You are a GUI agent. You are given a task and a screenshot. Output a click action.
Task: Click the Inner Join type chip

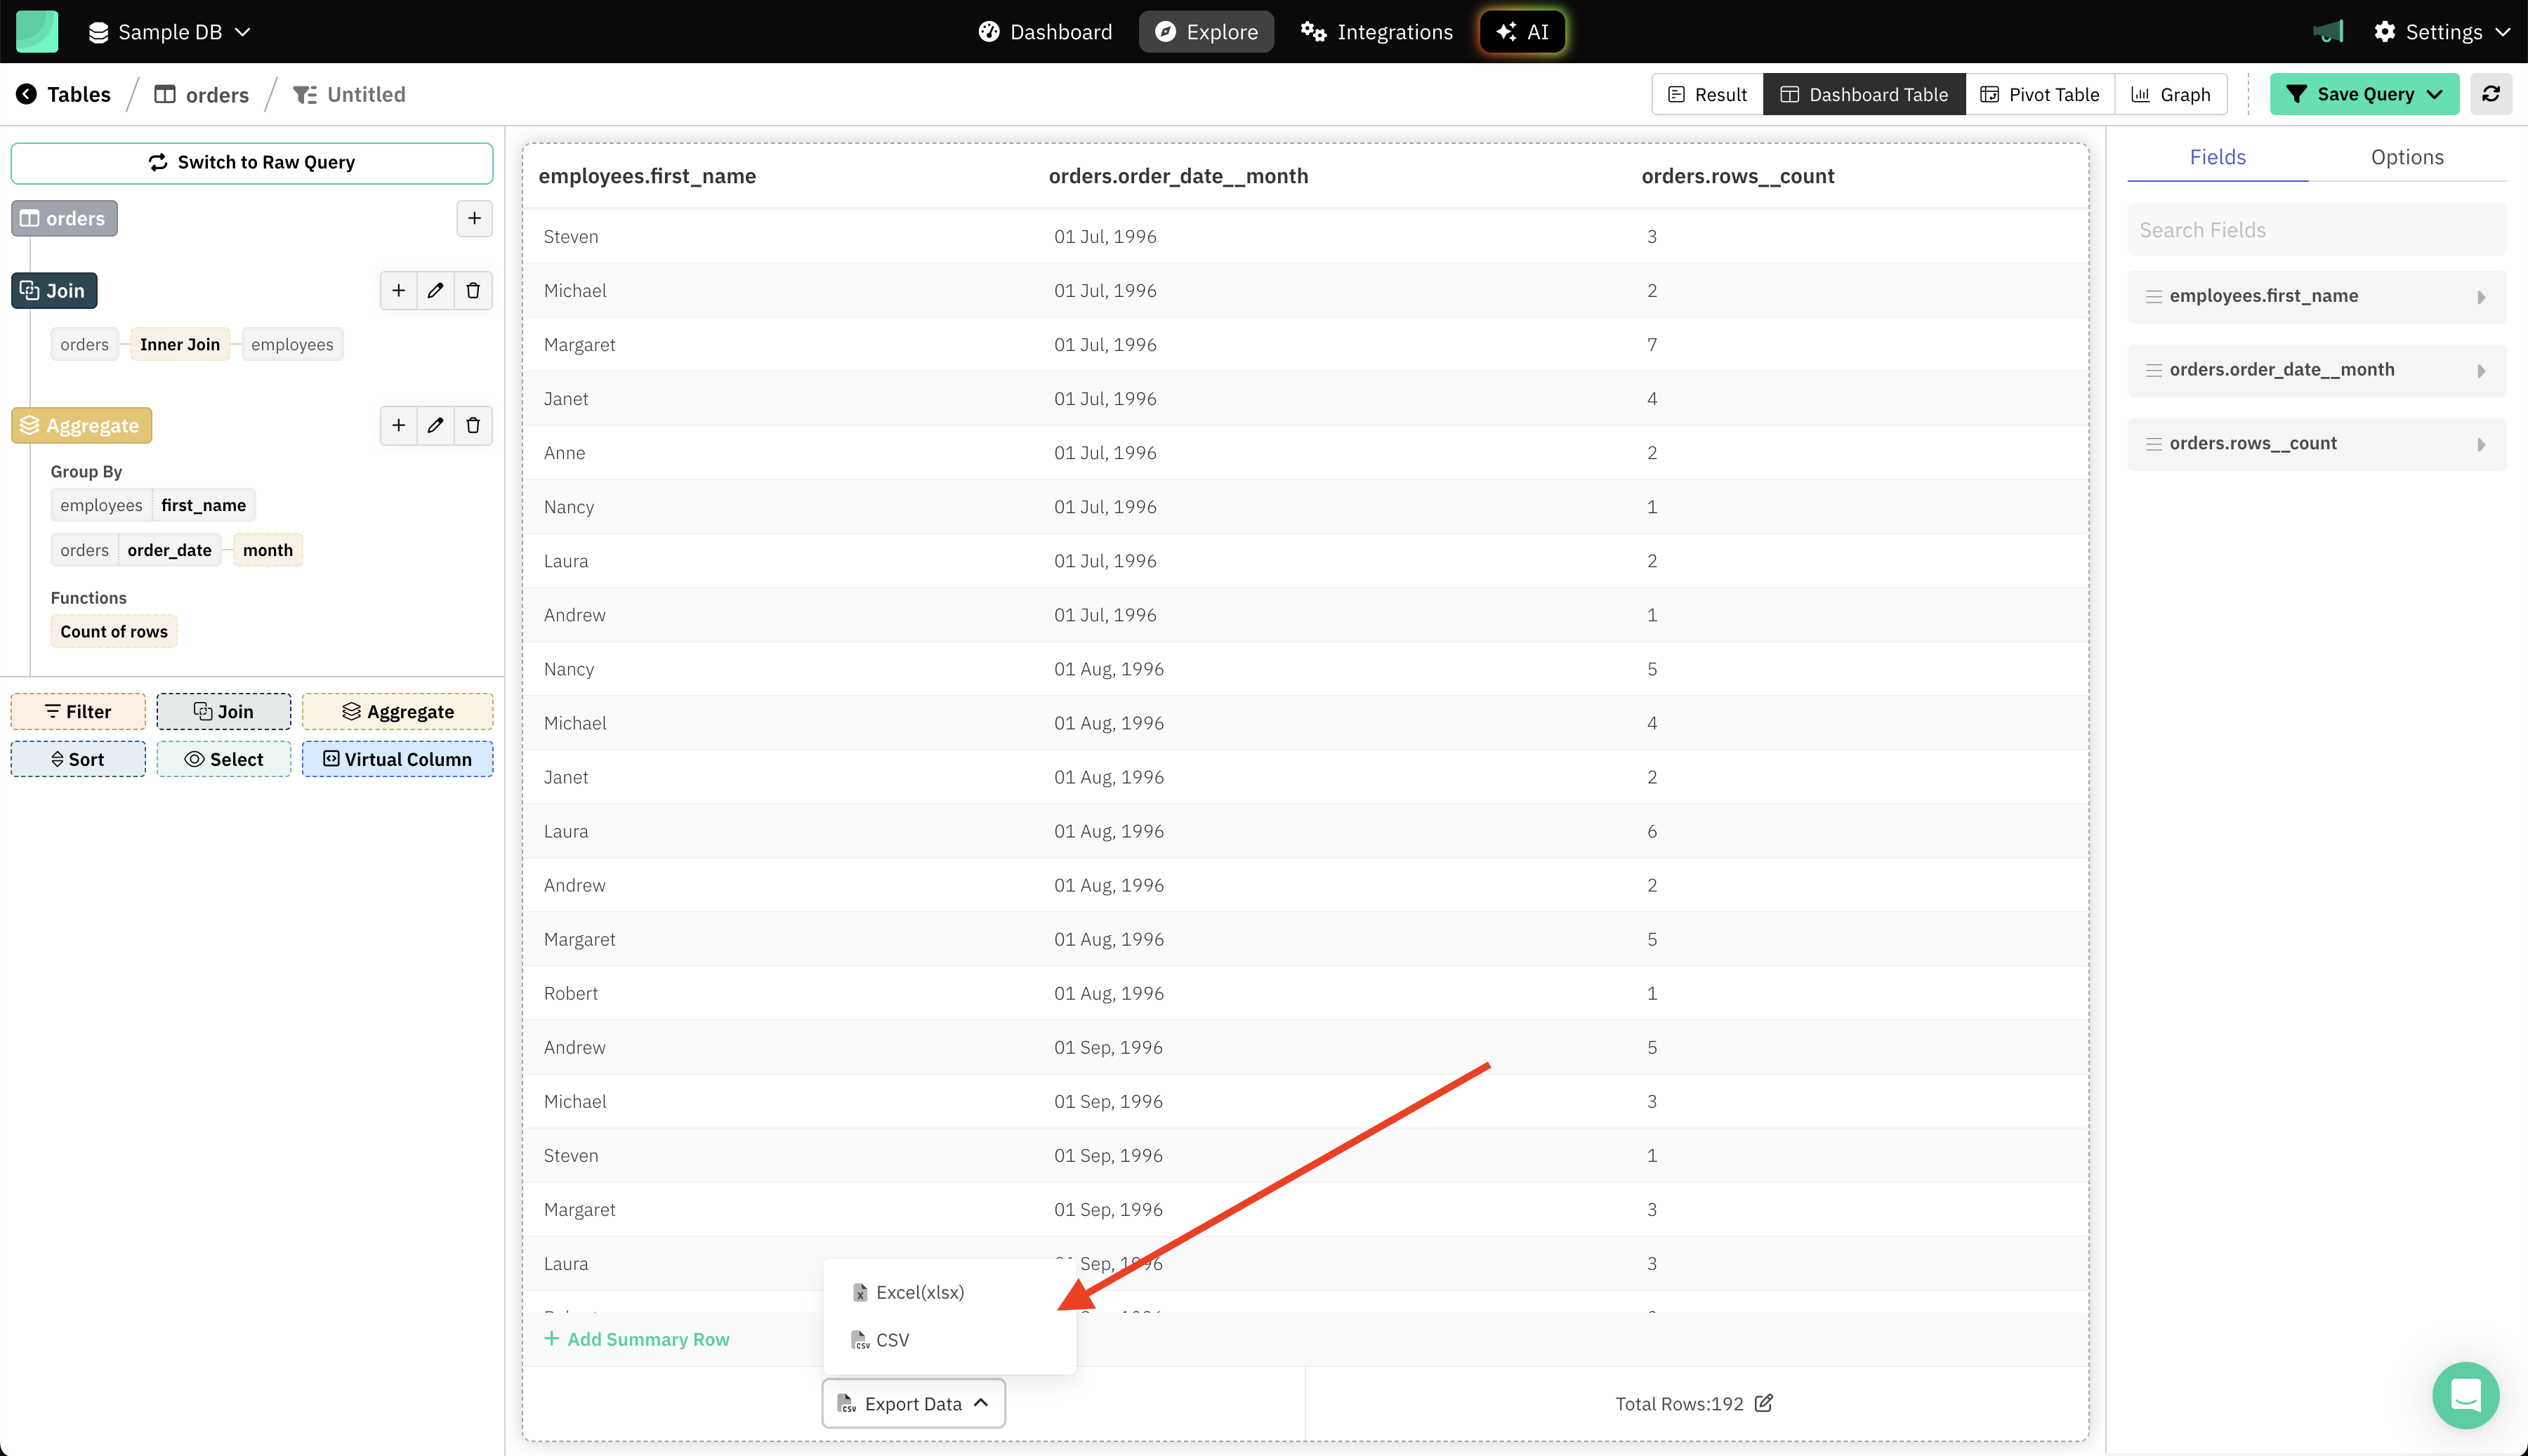click(179, 344)
